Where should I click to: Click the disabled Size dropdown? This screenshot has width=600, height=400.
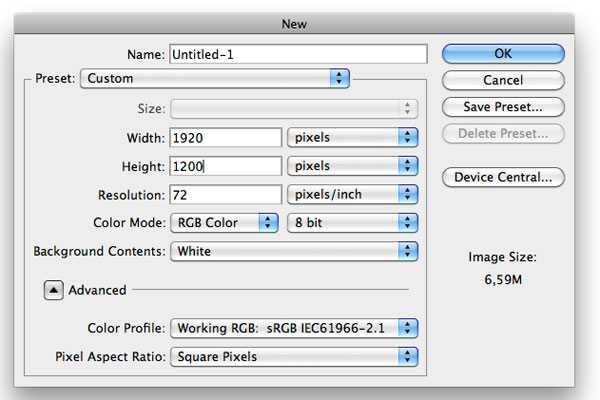(x=294, y=108)
